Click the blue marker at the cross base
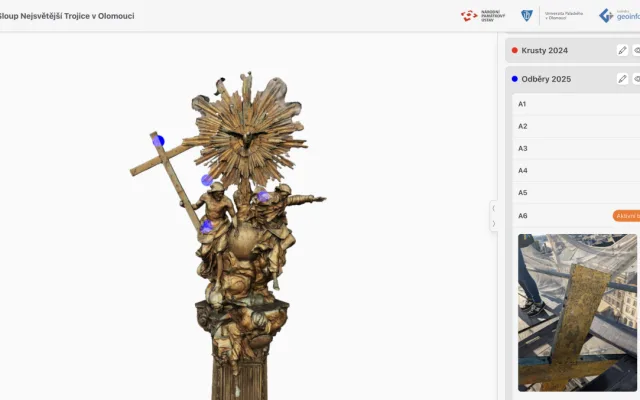640x400 pixels. click(x=207, y=227)
